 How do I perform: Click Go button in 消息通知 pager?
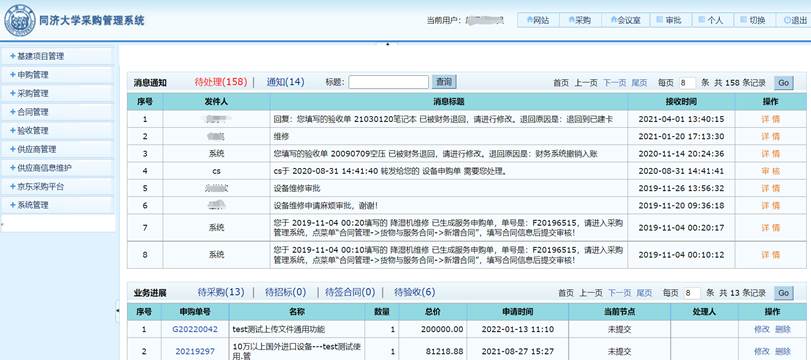tap(784, 83)
